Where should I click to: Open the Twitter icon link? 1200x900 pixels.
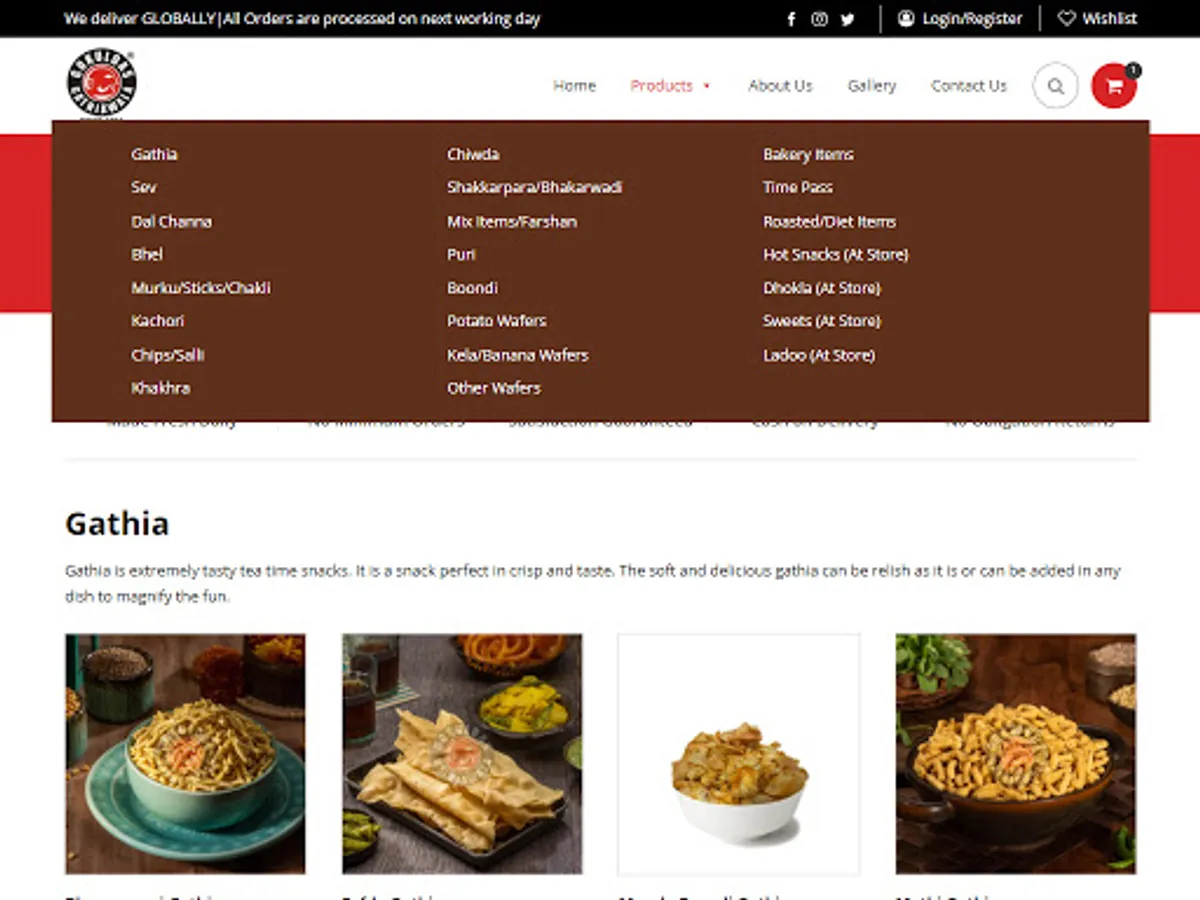(847, 19)
